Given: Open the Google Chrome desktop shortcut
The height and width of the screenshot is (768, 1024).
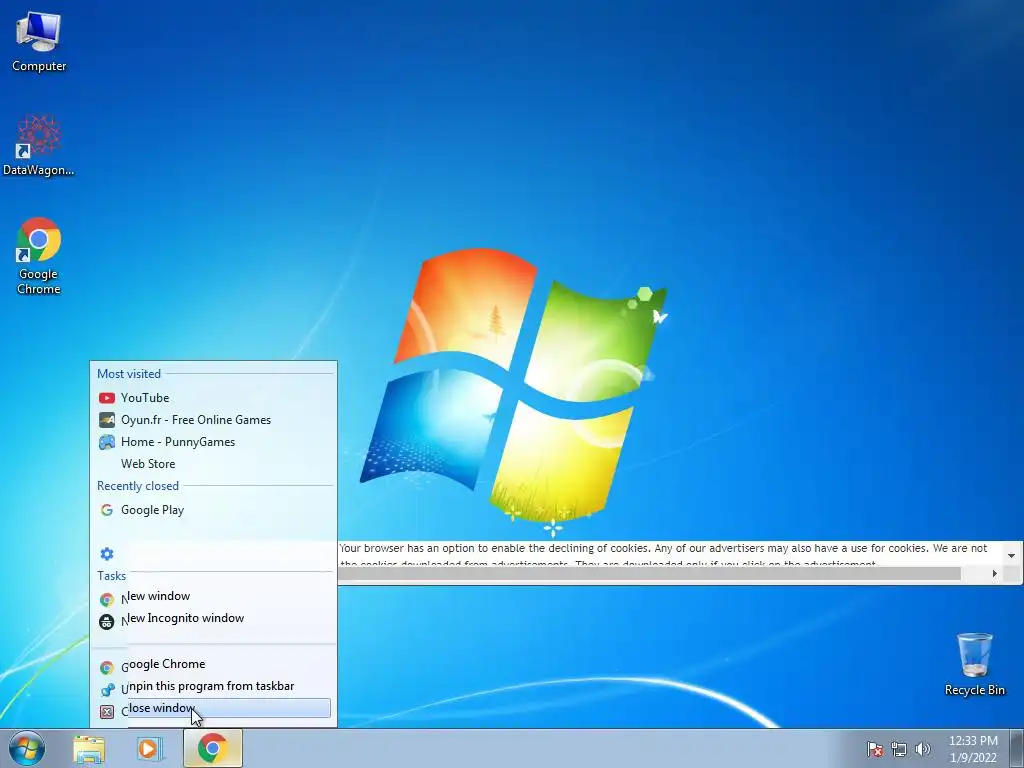Looking at the screenshot, I should coord(39,256).
